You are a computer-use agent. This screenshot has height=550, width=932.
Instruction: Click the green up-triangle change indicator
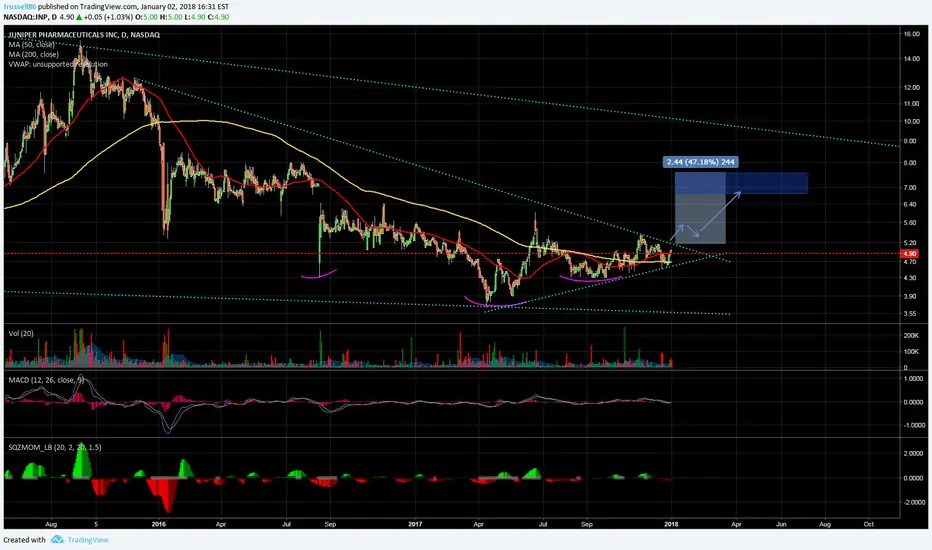pyautogui.click(x=79, y=17)
